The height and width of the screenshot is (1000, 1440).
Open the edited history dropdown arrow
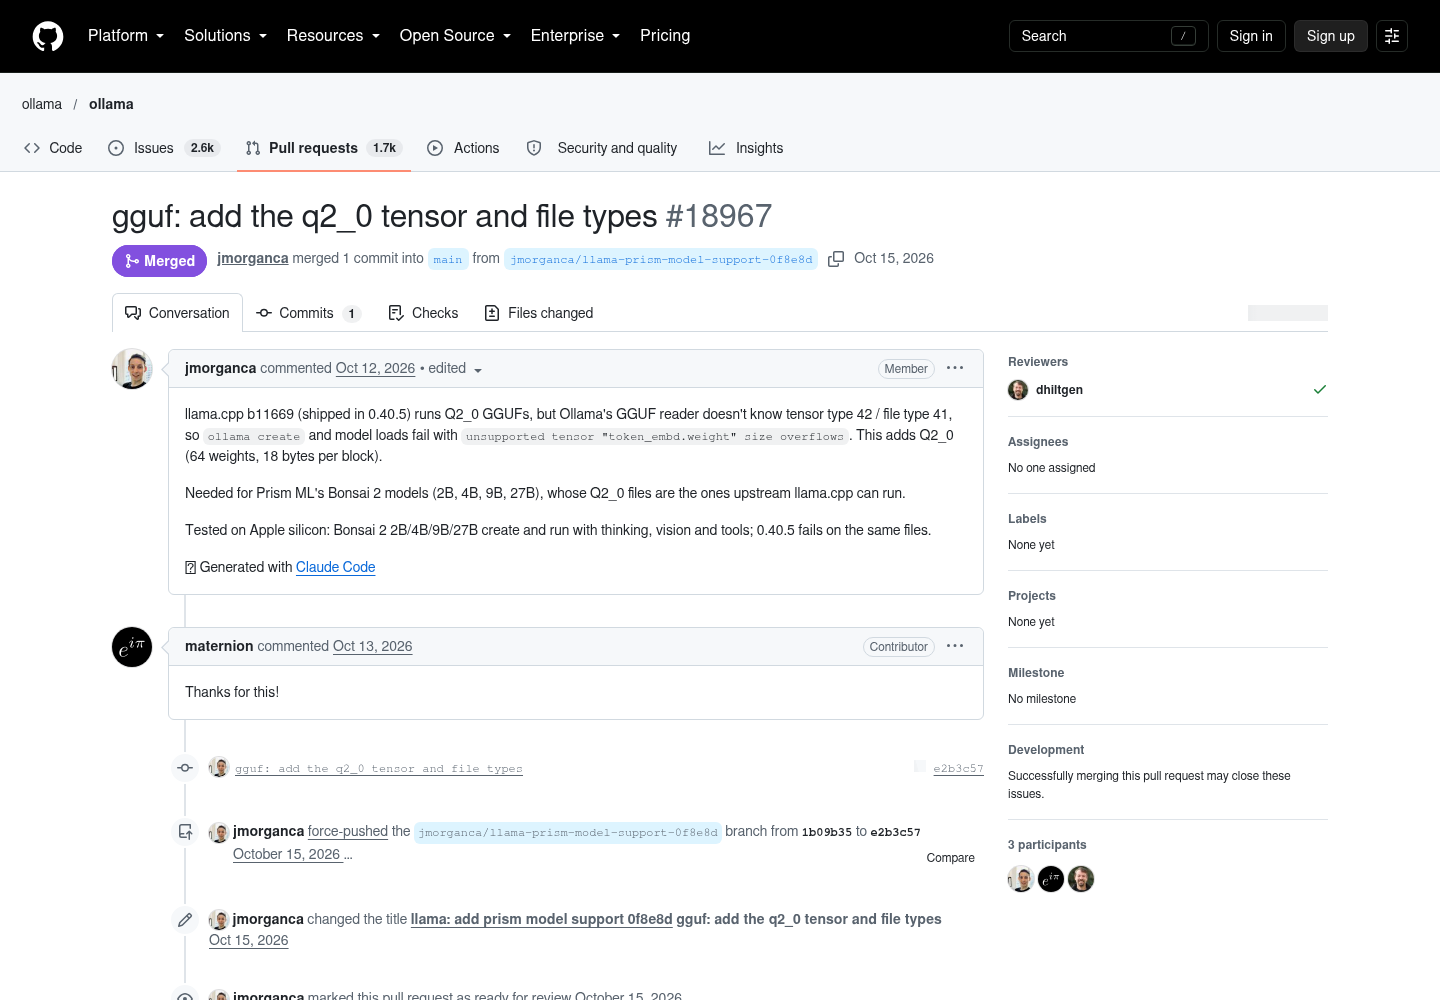pos(478,370)
